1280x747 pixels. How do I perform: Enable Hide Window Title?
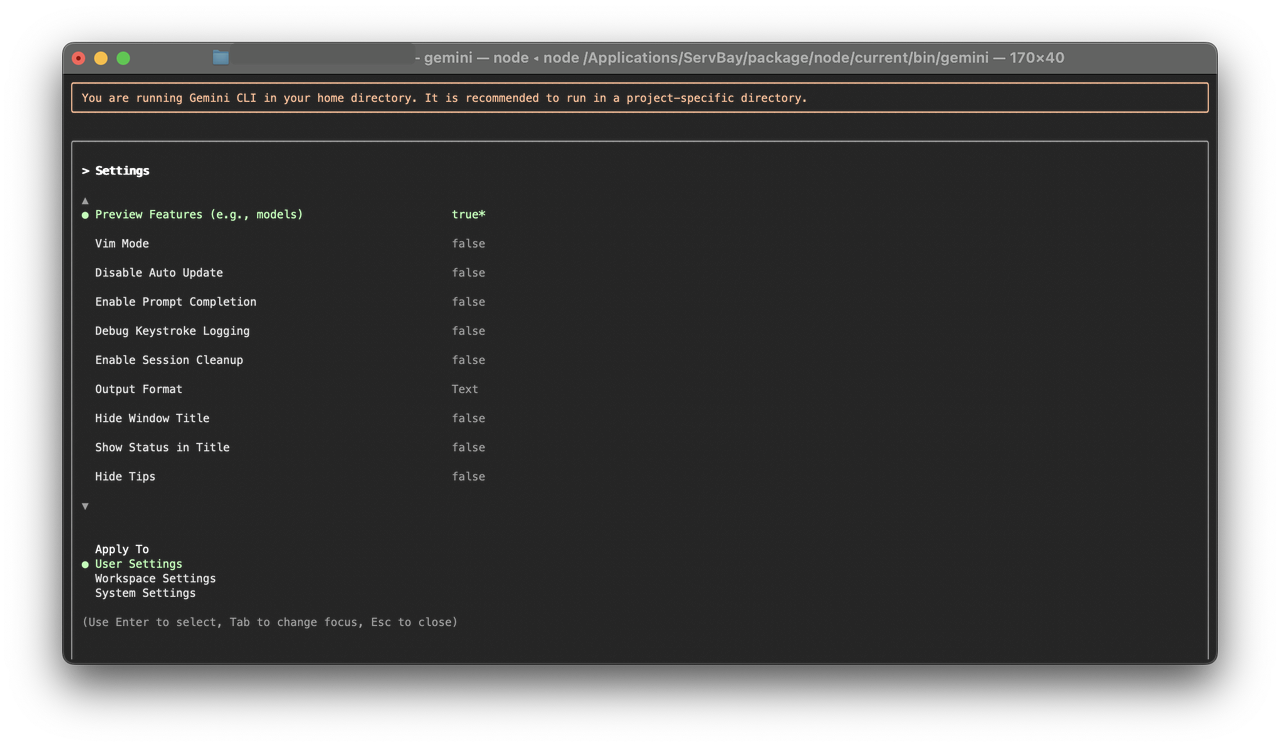[x=151, y=418]
